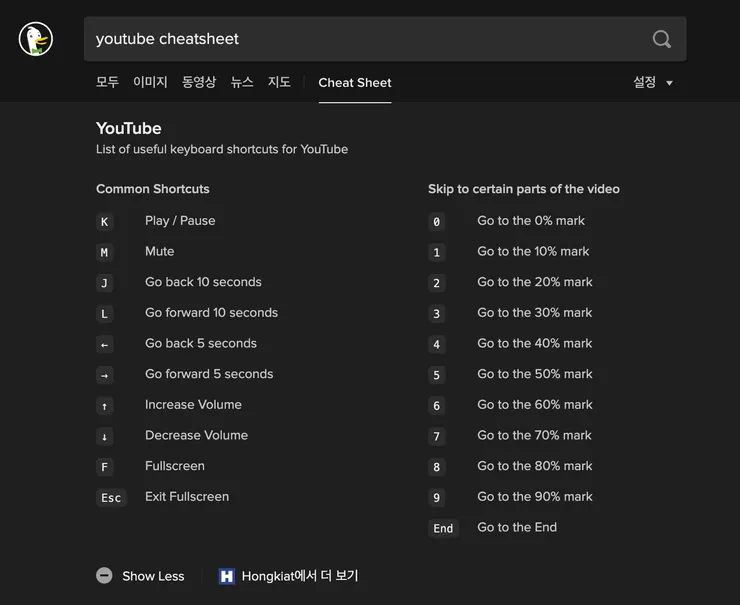Click the 9 key icon
Viewport: 740px width, 605px height.
(437, 498)
